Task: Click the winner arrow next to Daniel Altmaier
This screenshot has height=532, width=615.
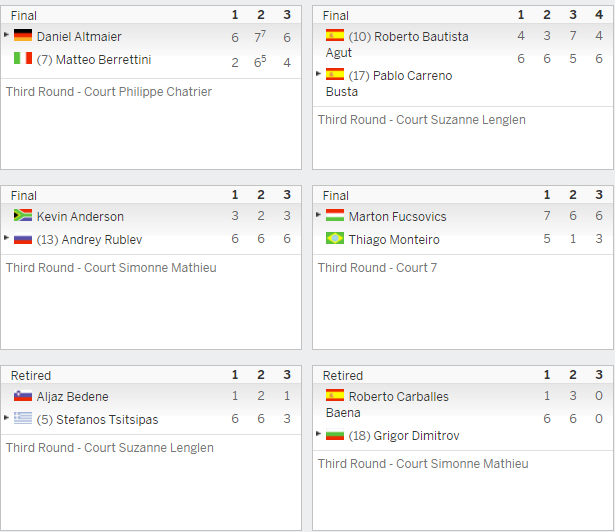Action: [x=6, y=35]
